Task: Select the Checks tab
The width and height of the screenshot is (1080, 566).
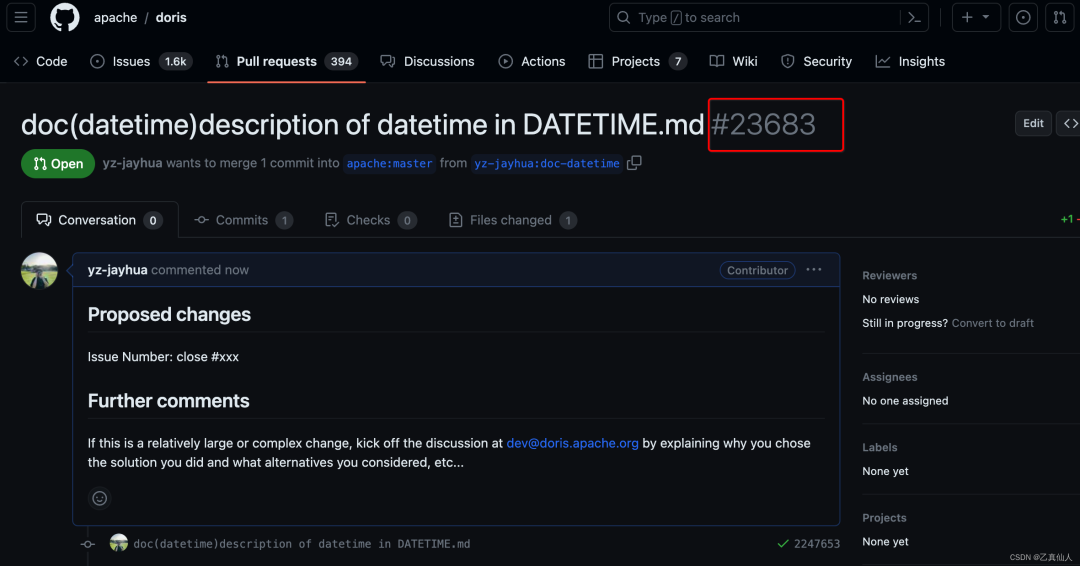Action: pyautogui.click(x=371, y=220)
